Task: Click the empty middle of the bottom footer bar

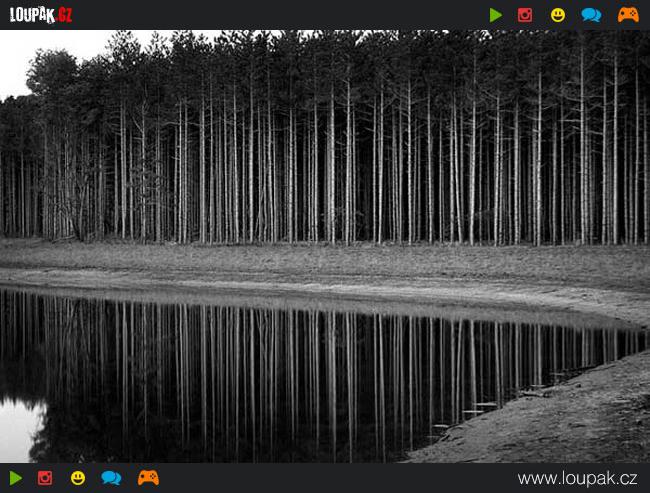Action: pyautogui.click(x=330, y=478)
